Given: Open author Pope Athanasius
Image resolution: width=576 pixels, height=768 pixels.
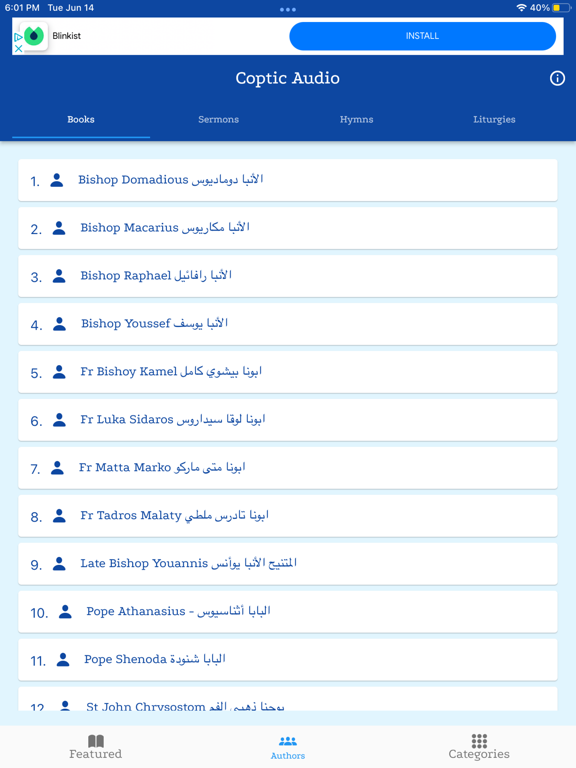Looking at the screenshot, I should pyautogui.click(x=288, y=612).
